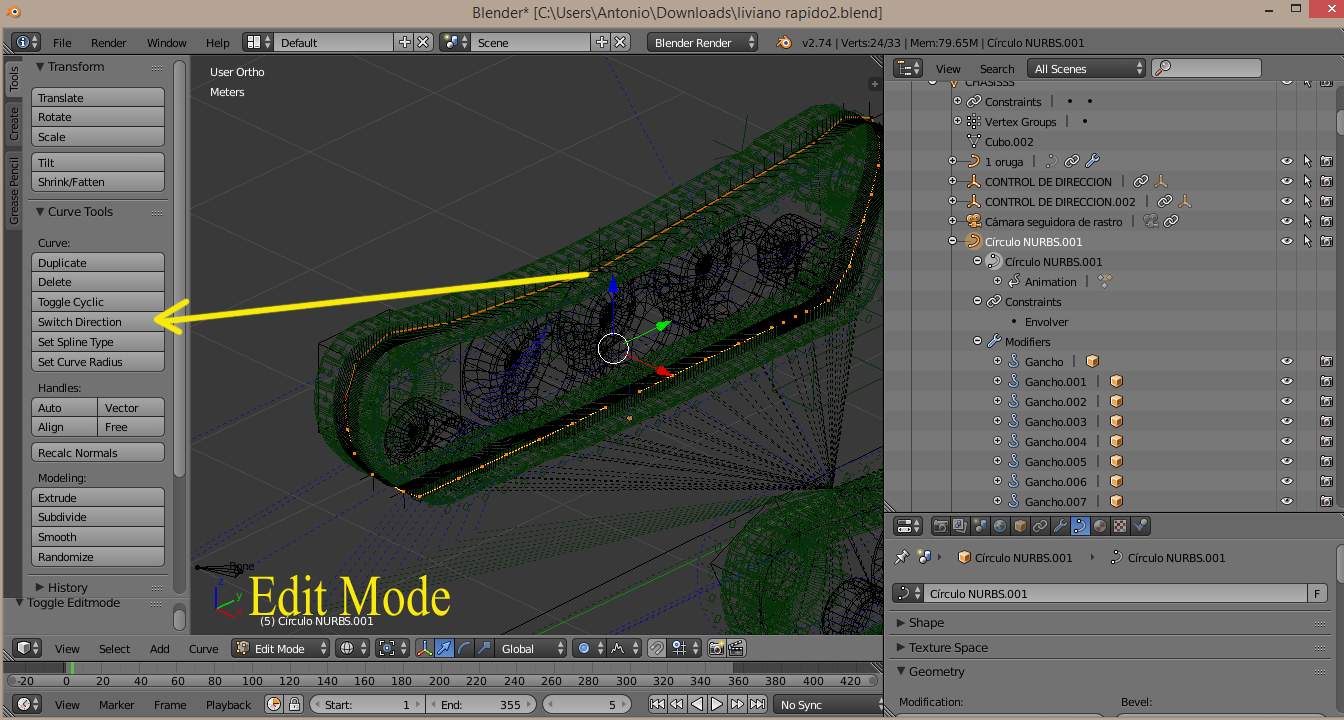Click the Texture checkerboard properties icon
1344x720 pixels.
point(1120,526)
